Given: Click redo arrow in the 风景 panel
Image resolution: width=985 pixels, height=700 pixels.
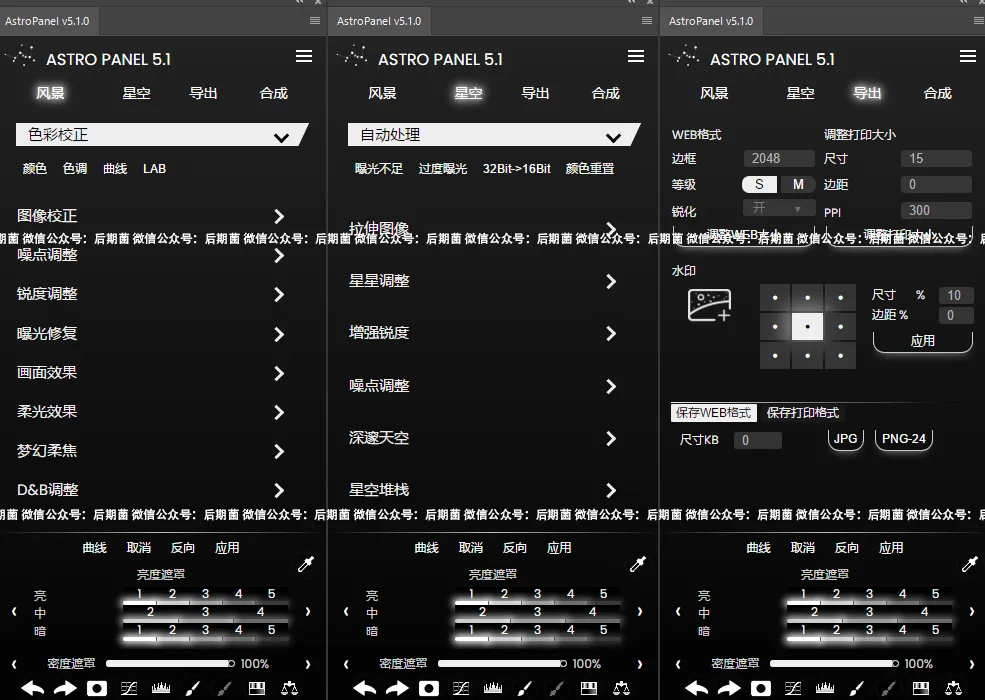Looking at the screenshot, I should (x=65, y=688).
